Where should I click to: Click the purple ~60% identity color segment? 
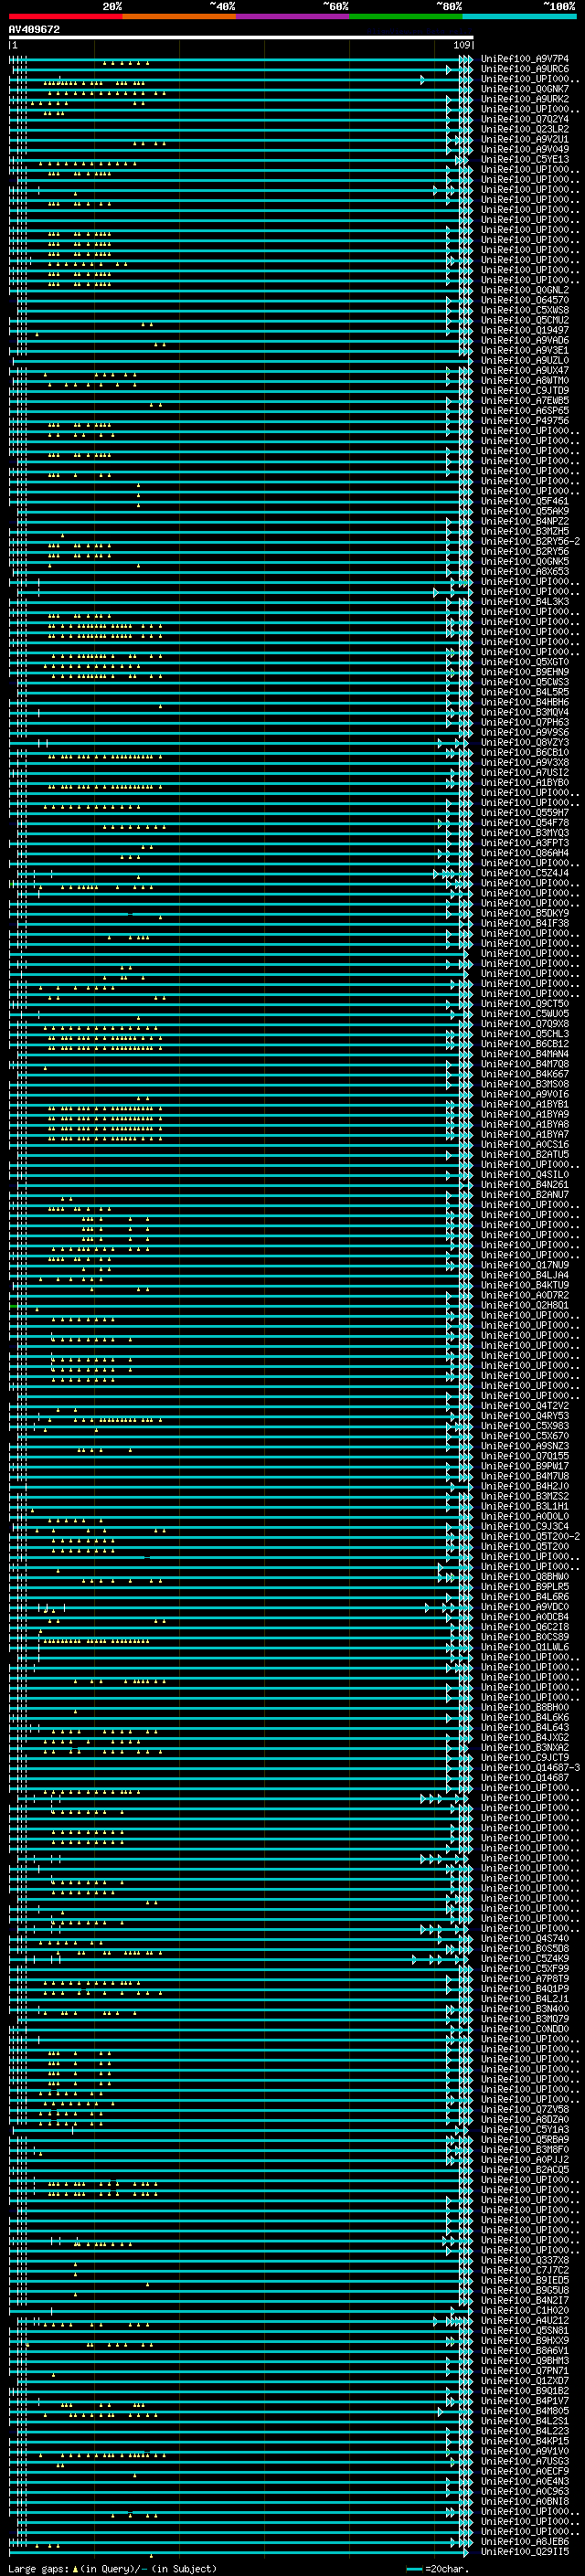pyautogui.click(x=293, y=17)
